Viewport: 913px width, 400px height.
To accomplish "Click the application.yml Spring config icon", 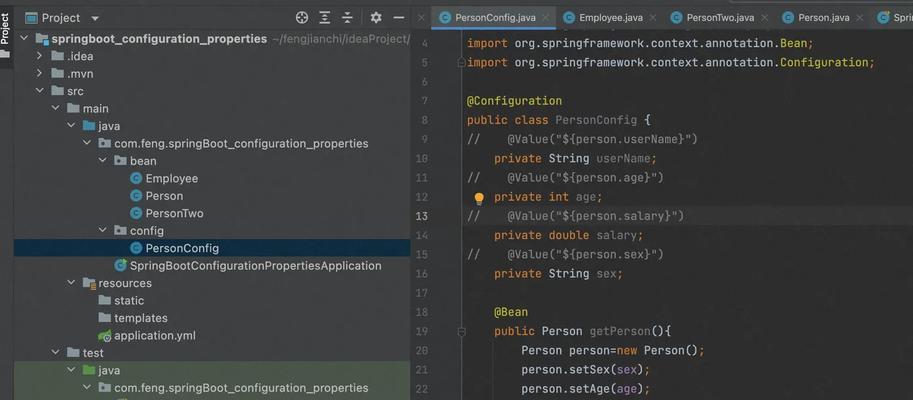I will (105, 336).
